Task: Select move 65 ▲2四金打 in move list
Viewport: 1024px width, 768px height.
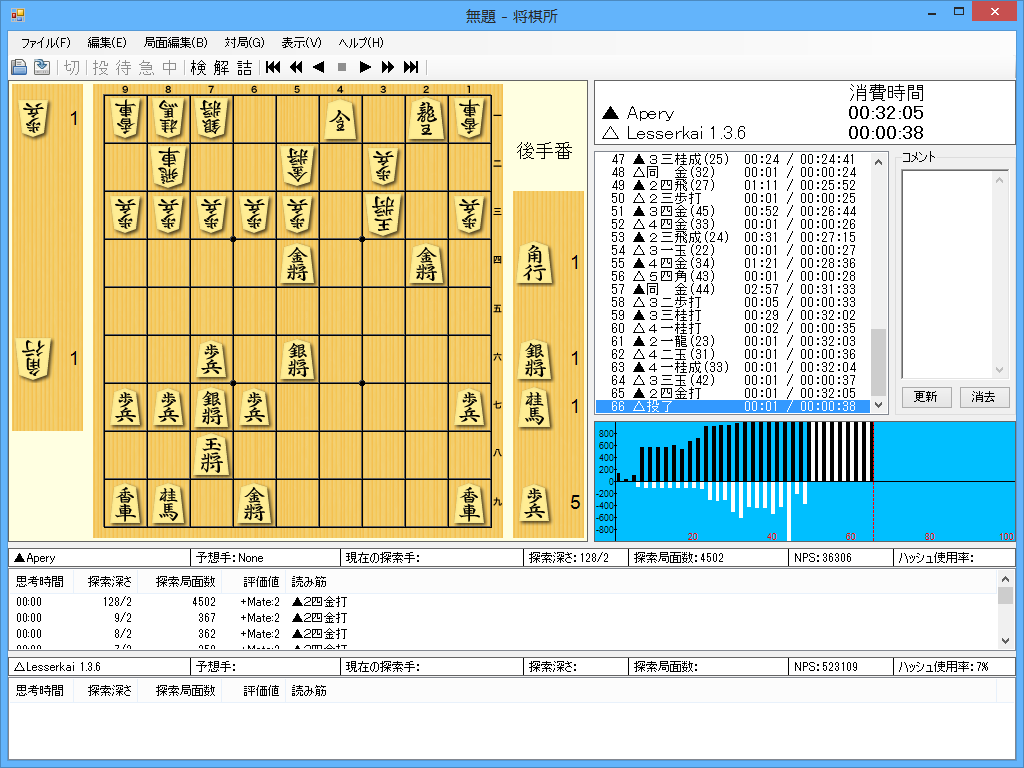Action: (733, 393)
